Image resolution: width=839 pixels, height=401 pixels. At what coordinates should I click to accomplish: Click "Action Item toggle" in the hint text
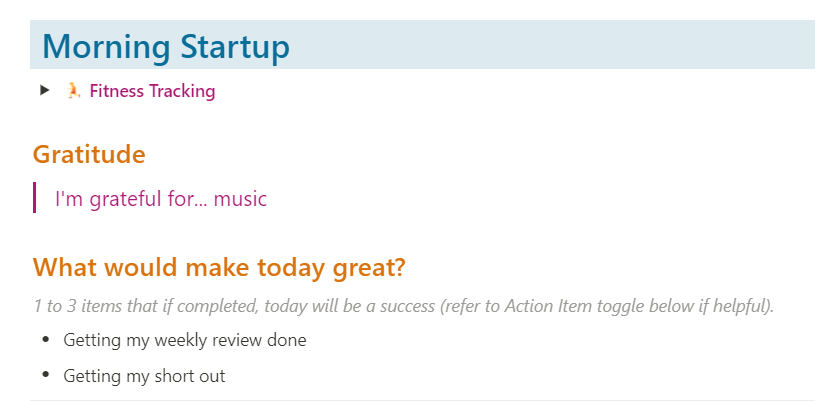pos(582,305)
